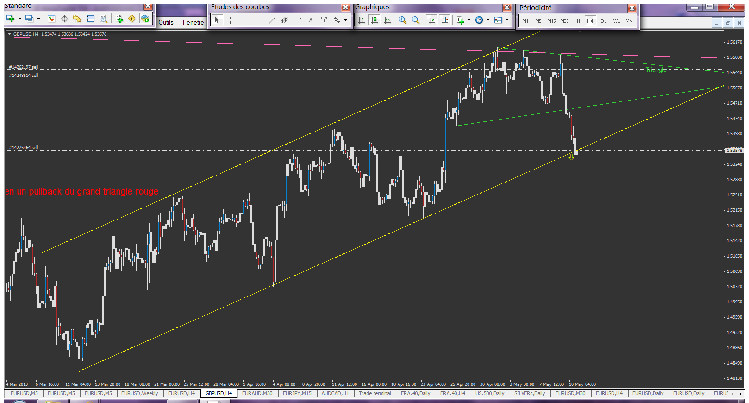Select the crosshair tool

click(230, 20)
